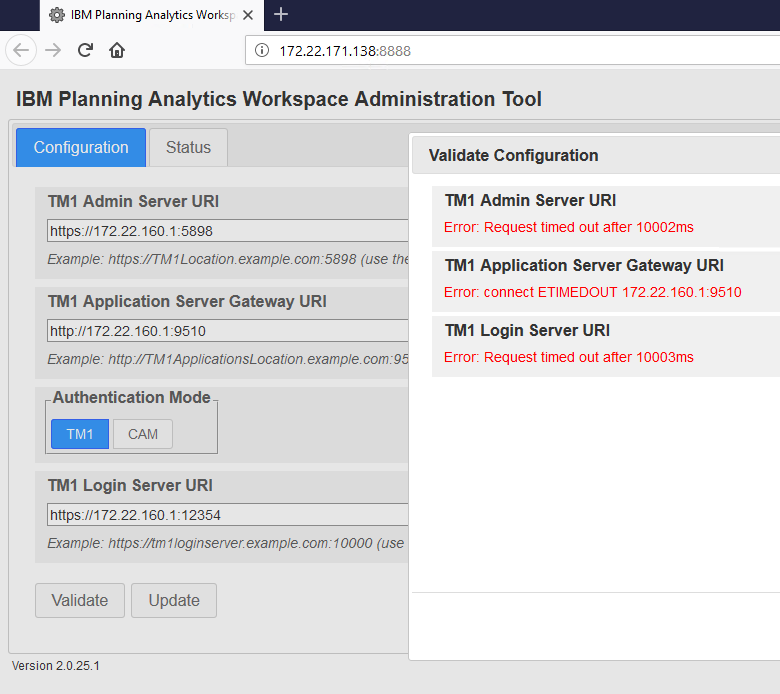Reload the current page
Viewport: 780px width, 694px height.
click(85, 51)
